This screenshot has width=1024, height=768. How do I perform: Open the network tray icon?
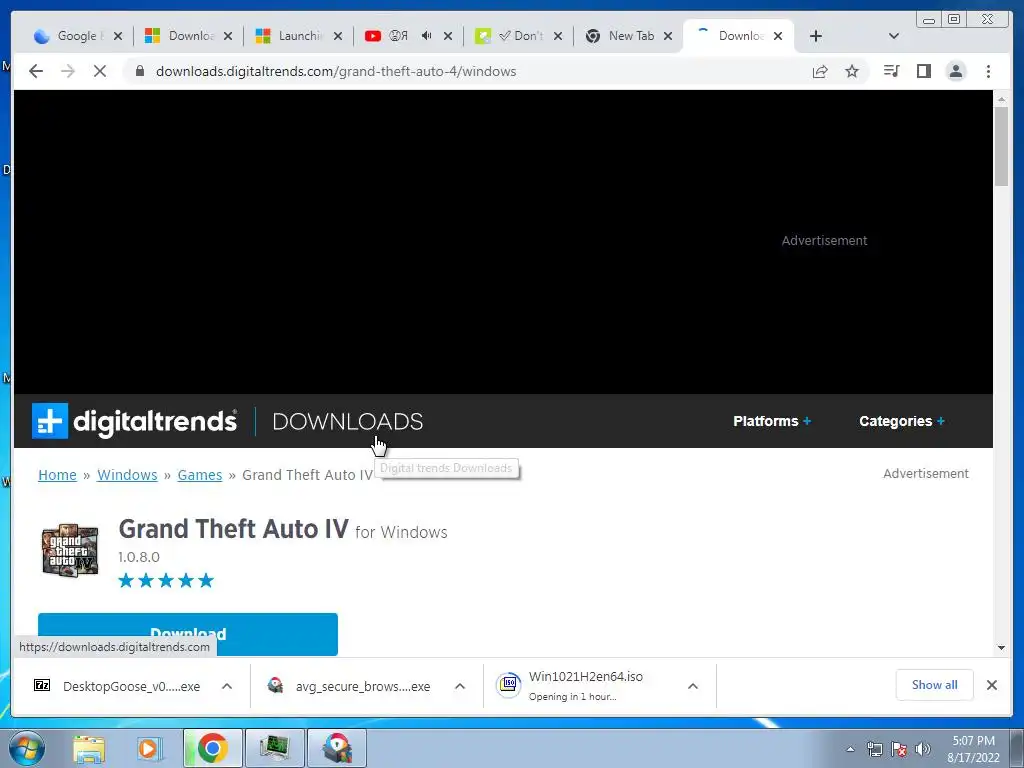(x=874, y=749)
